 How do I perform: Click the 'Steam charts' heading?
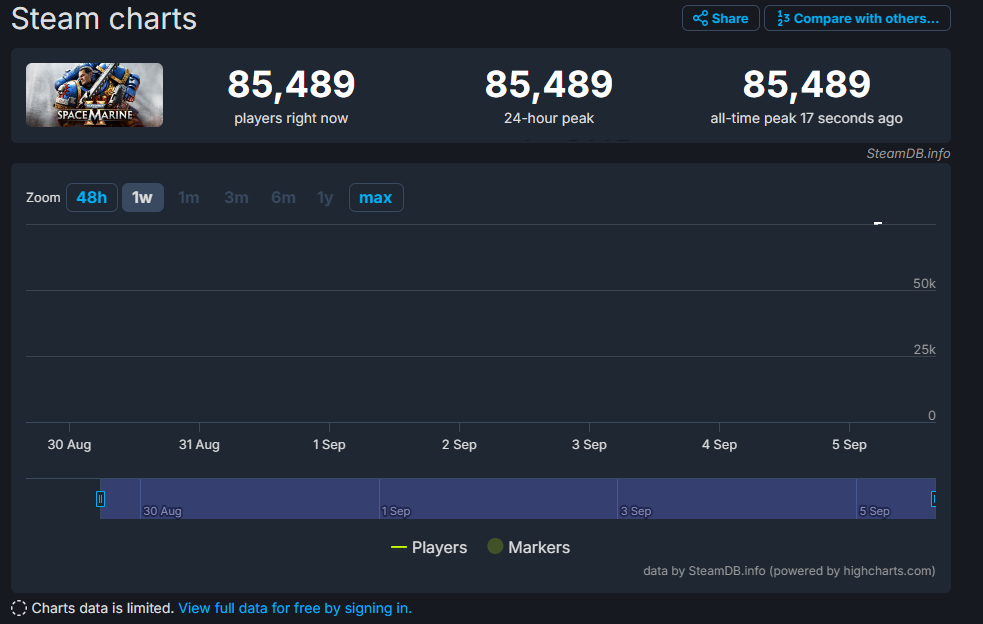coord(104,18)
